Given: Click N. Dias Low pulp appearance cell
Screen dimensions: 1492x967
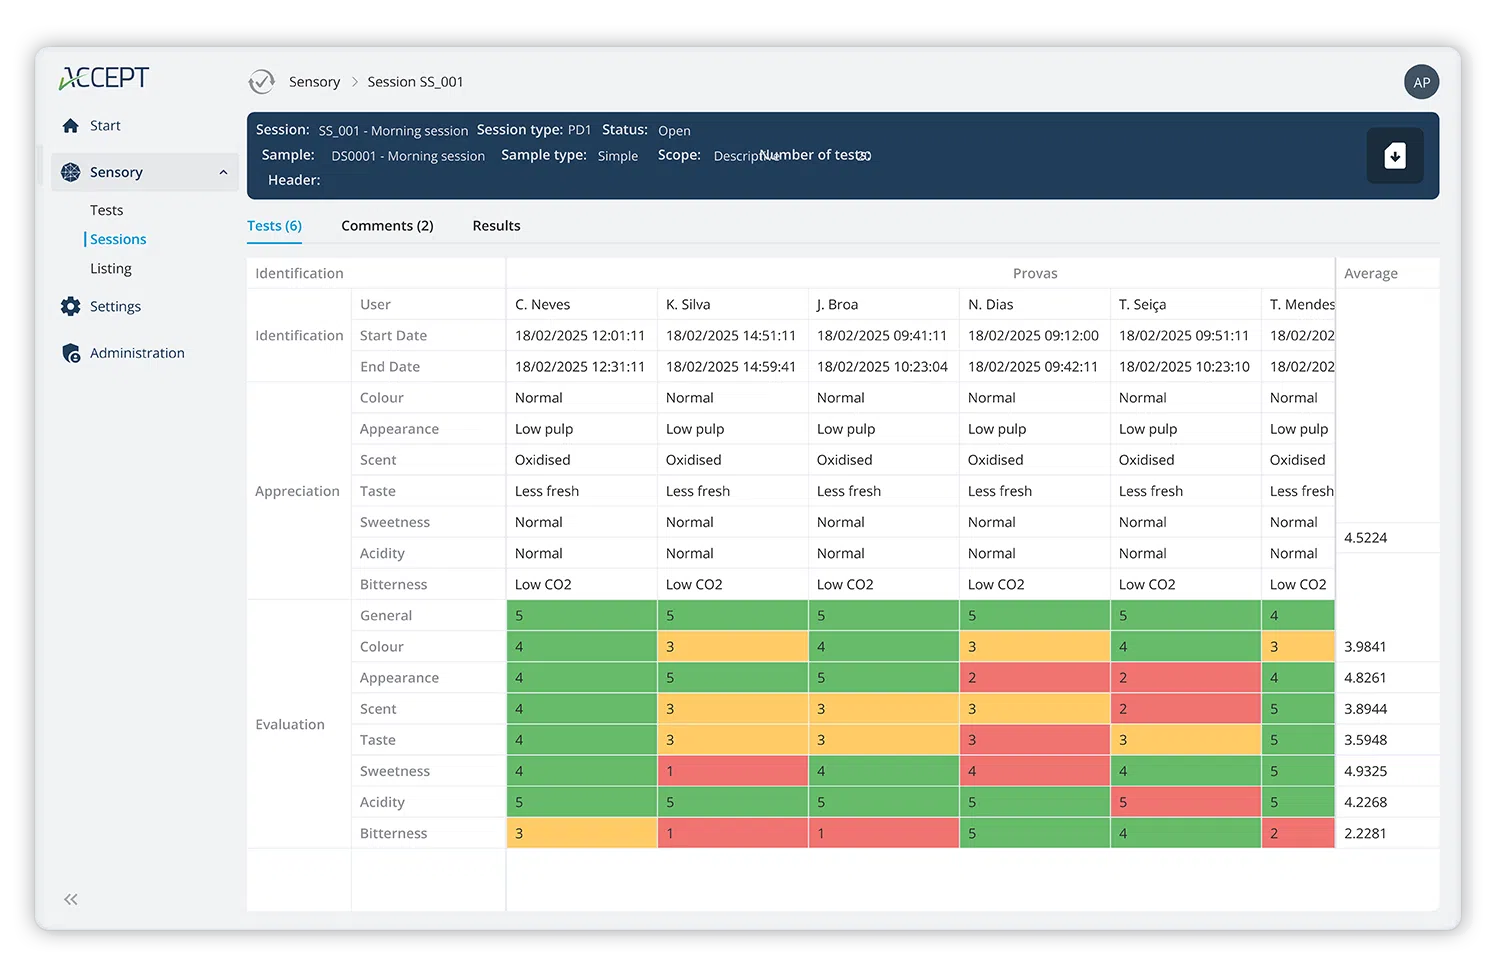Looking at the screenshot, I should coord(1034,429).
